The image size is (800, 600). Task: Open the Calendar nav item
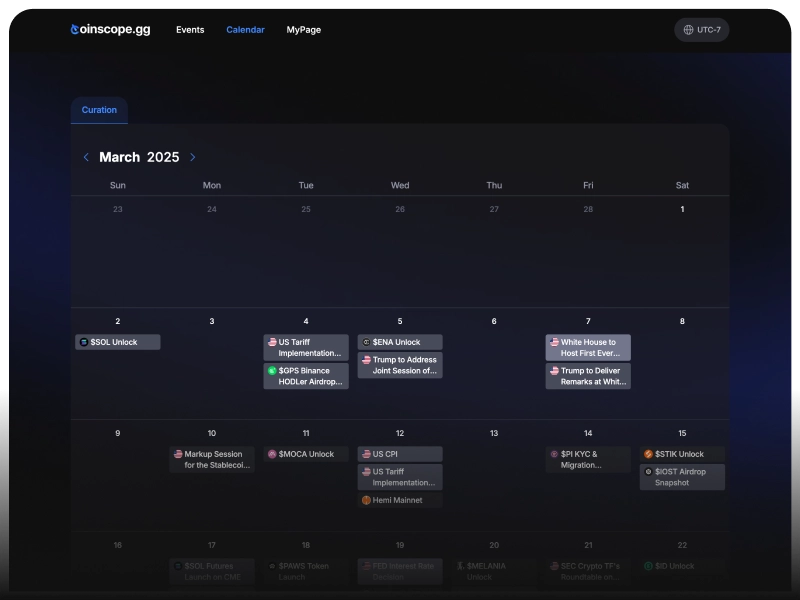[x=245, y=30]
